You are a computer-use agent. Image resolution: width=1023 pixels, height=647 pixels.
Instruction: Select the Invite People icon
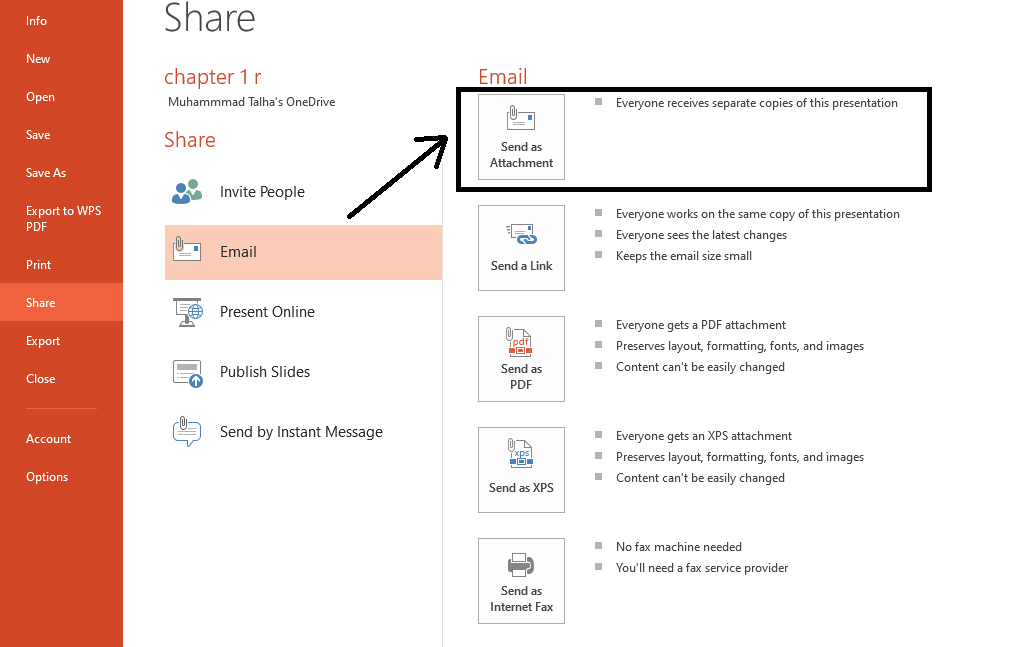187,191
